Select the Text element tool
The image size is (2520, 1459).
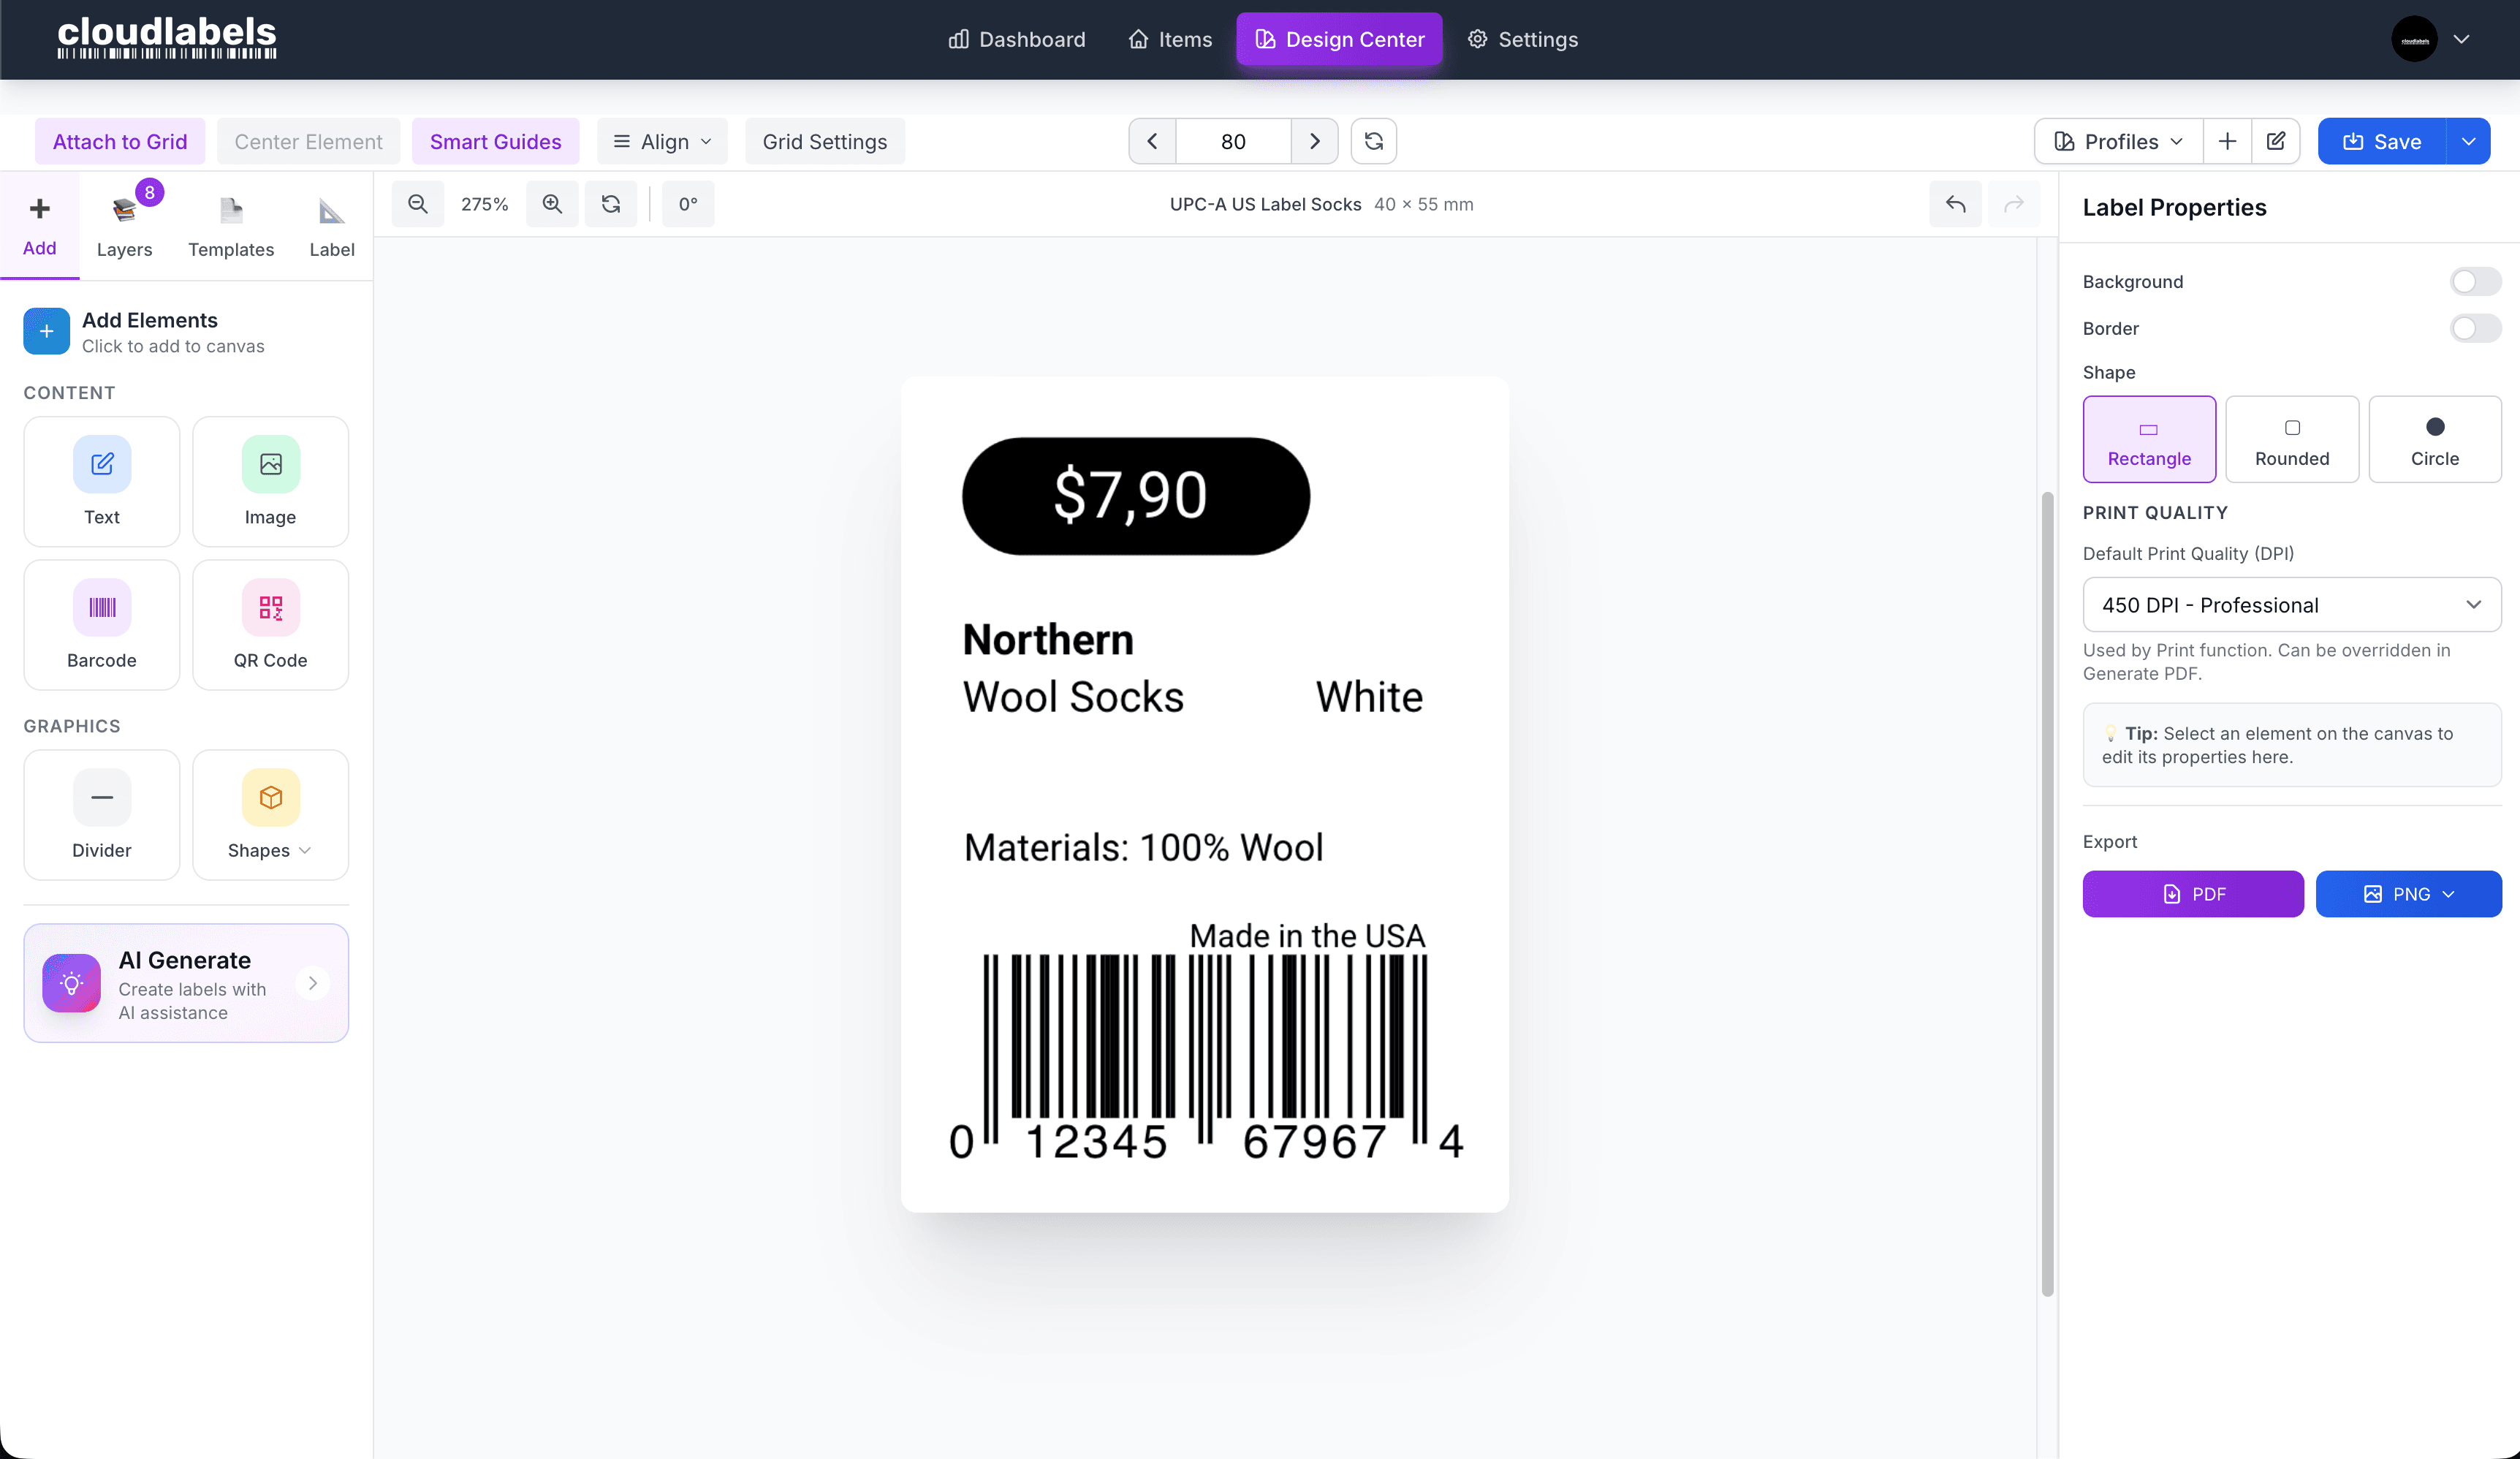point(101,482)
